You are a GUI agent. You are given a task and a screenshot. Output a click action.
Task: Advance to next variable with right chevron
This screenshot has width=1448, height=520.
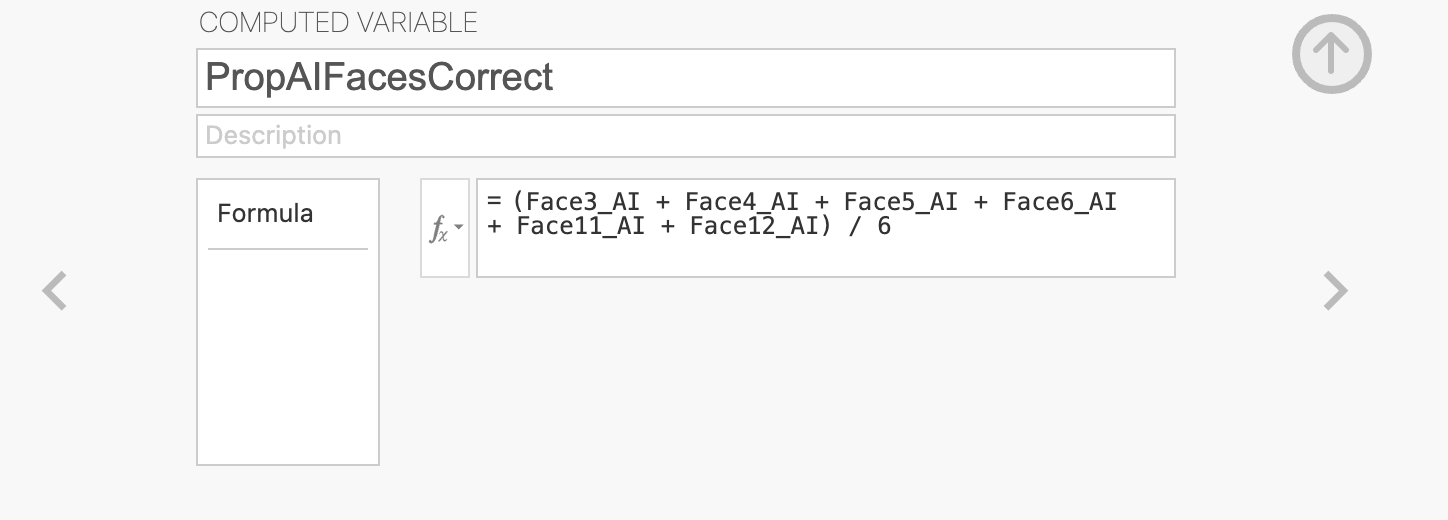pyautogui.click(x=1335, y=291)
